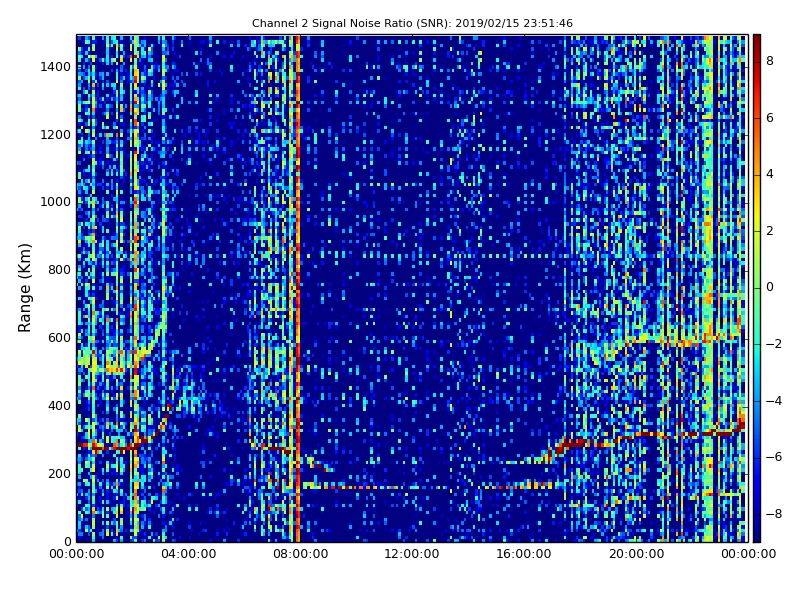Click the 1200 range tick label
Screen dimensions: 800x600
(x=56, y=135)
